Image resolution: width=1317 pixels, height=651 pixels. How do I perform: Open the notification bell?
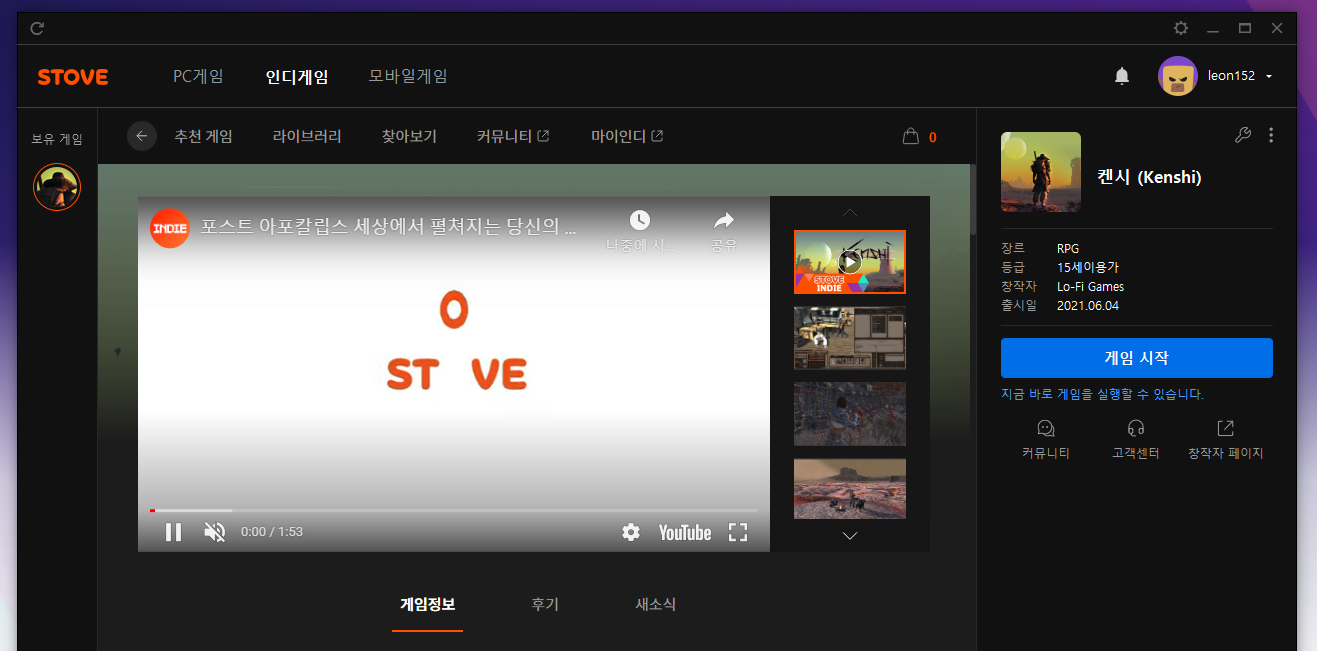coord(1122,76)
